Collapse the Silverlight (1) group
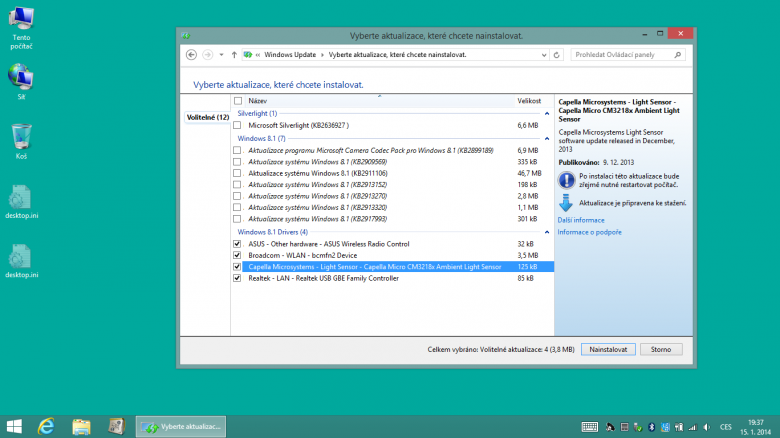This screenshot has height=438, width=780. coord(547,113)
